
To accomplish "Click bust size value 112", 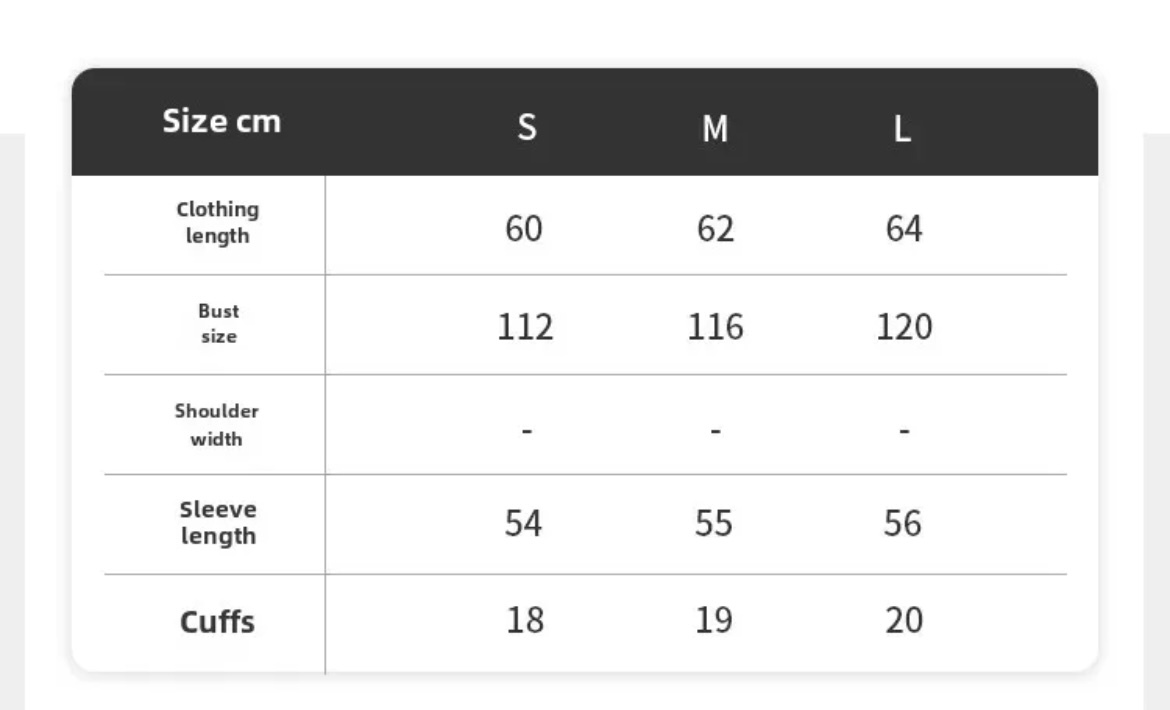I will tap(525, 327).
